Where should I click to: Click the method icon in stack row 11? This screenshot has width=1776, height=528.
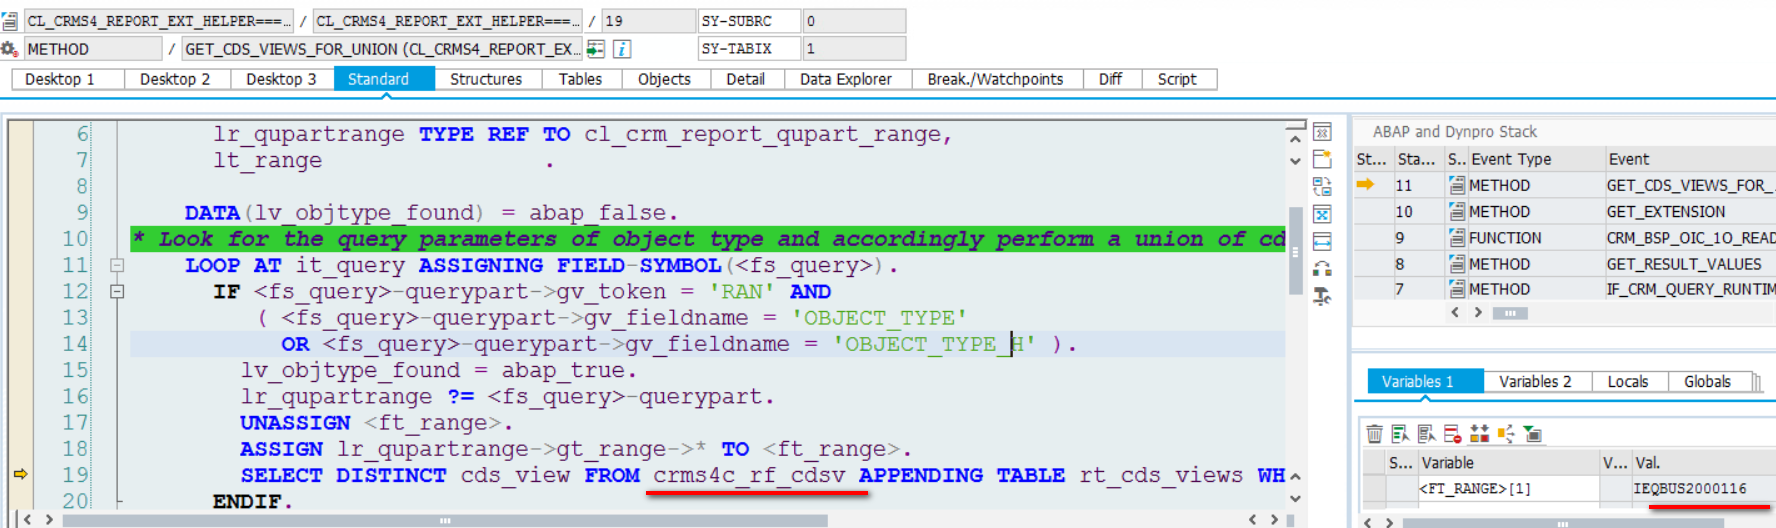(x=1457, y=185)
